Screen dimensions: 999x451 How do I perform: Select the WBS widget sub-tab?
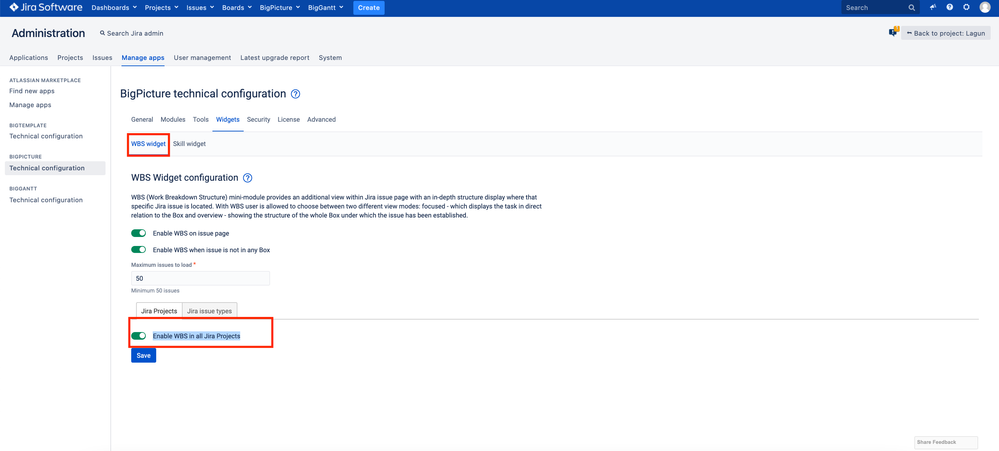tap(148, 144)
